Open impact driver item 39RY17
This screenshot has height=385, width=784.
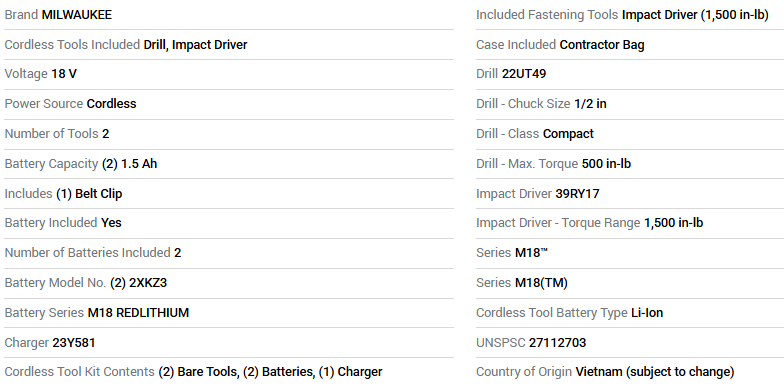(578, 194)
